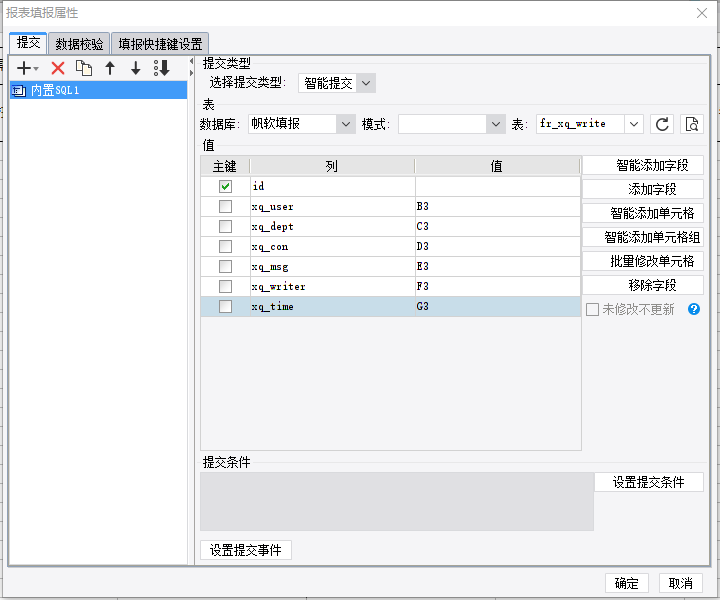Screen dimensions: 720x600
Task: Click value cell G3
Action: [498, 306]
